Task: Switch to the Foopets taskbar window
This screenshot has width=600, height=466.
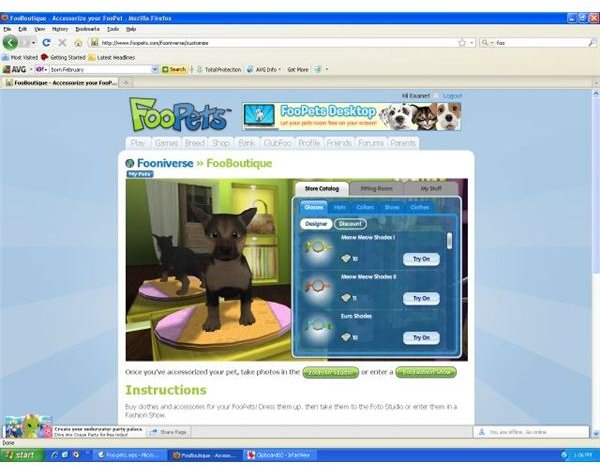Action: [131, 455]
